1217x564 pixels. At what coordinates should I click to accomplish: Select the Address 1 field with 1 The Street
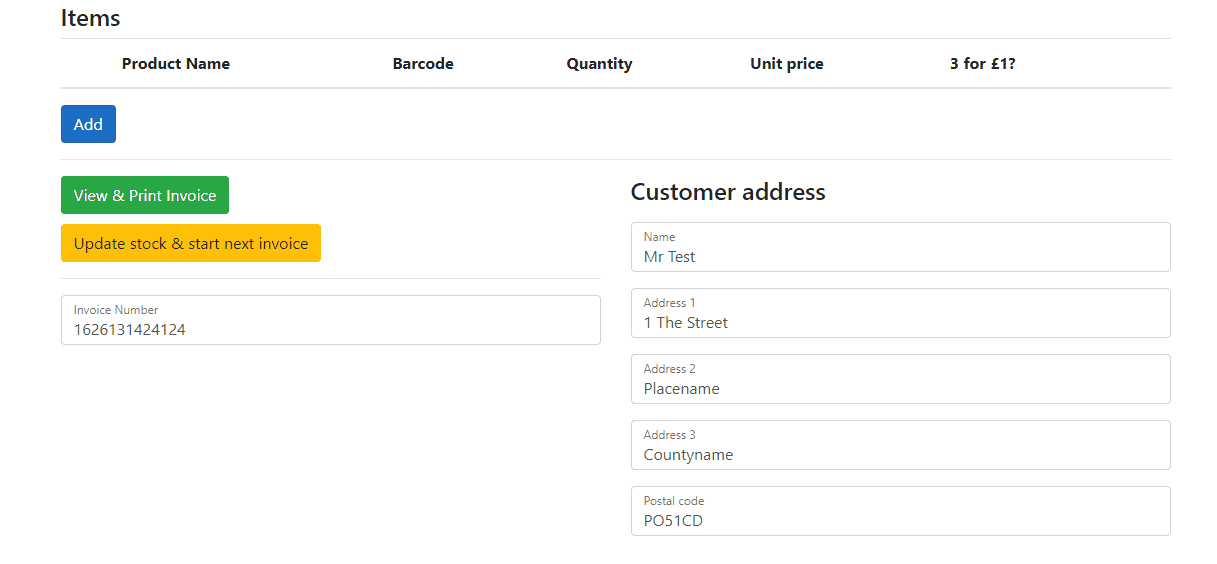(x=900, y=313)
